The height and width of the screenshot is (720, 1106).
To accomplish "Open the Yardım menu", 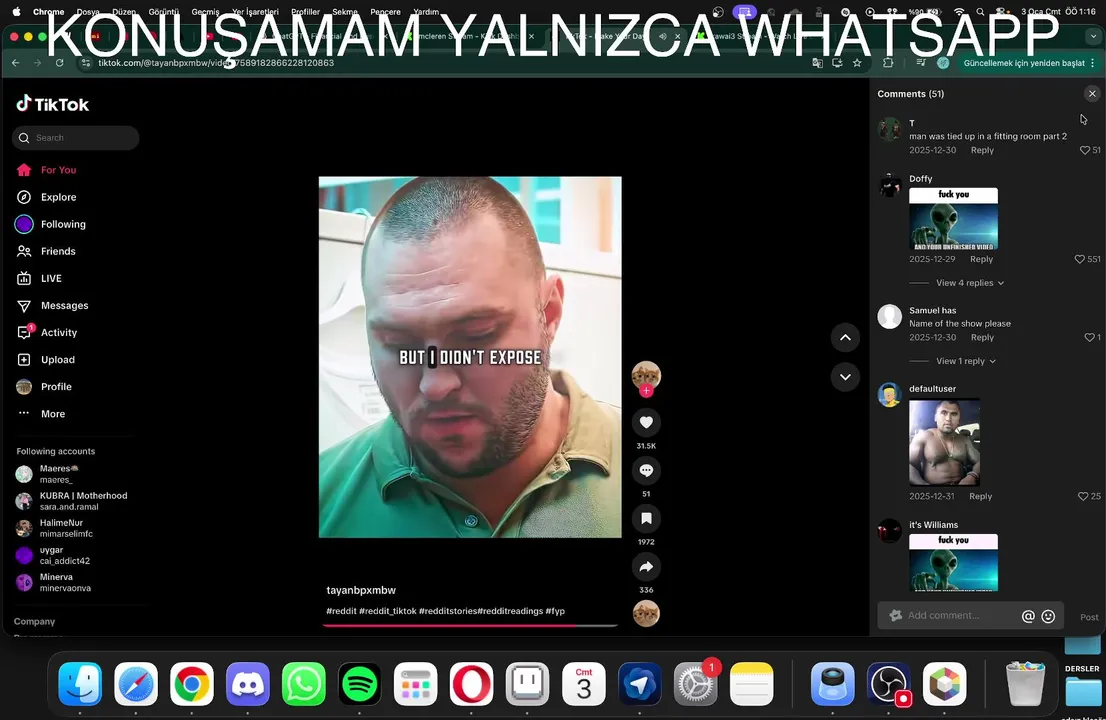I will click(426, 11).
